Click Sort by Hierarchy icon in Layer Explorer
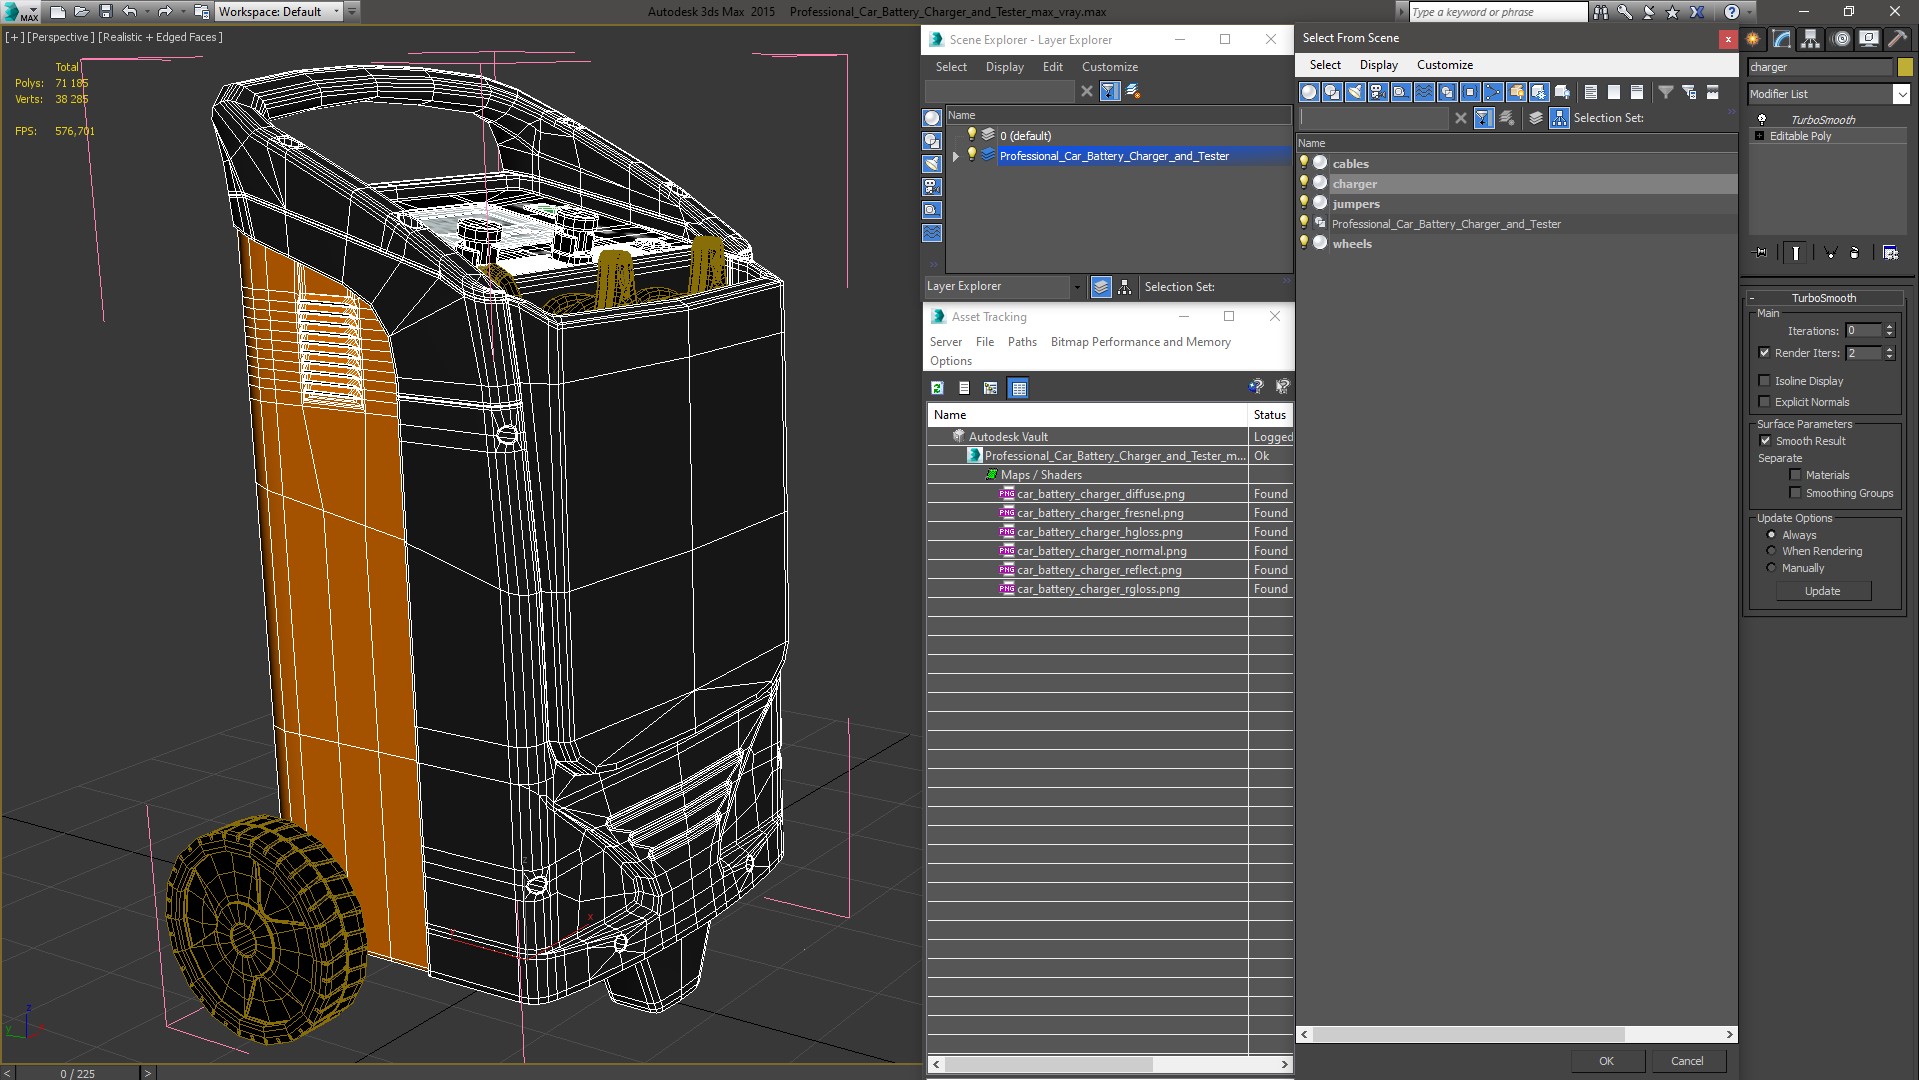This screenshot has width=1919, height=1080. point(1124,287)
